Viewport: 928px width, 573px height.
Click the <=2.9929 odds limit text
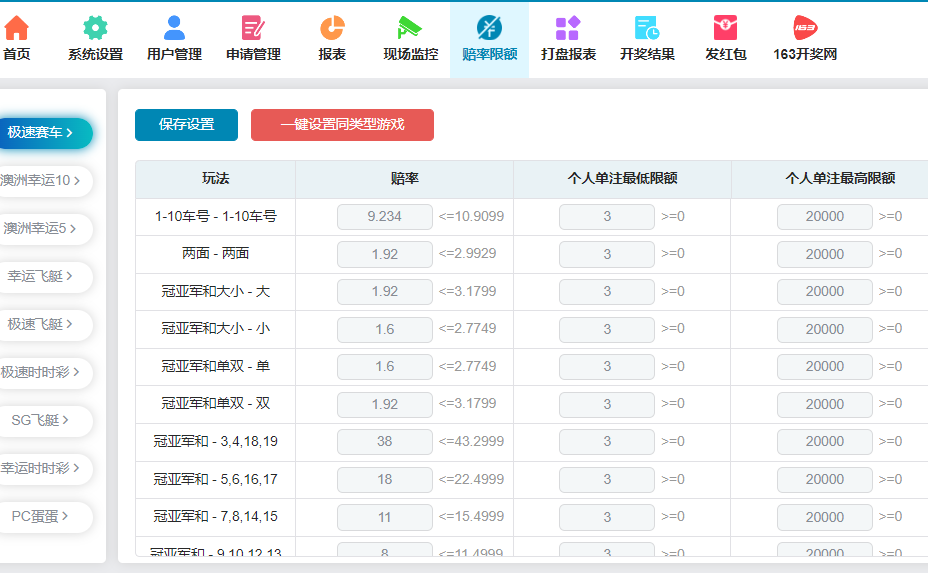pos(468,253)
